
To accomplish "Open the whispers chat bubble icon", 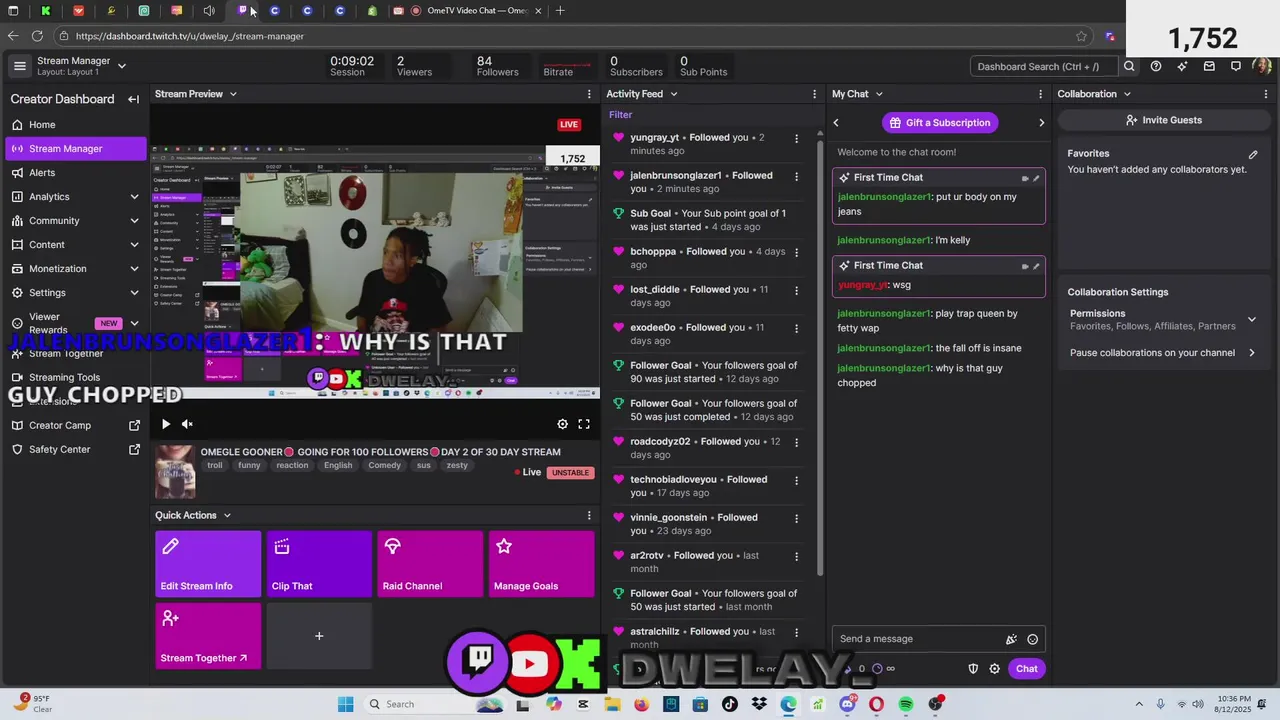I will tap(1236, 66).
